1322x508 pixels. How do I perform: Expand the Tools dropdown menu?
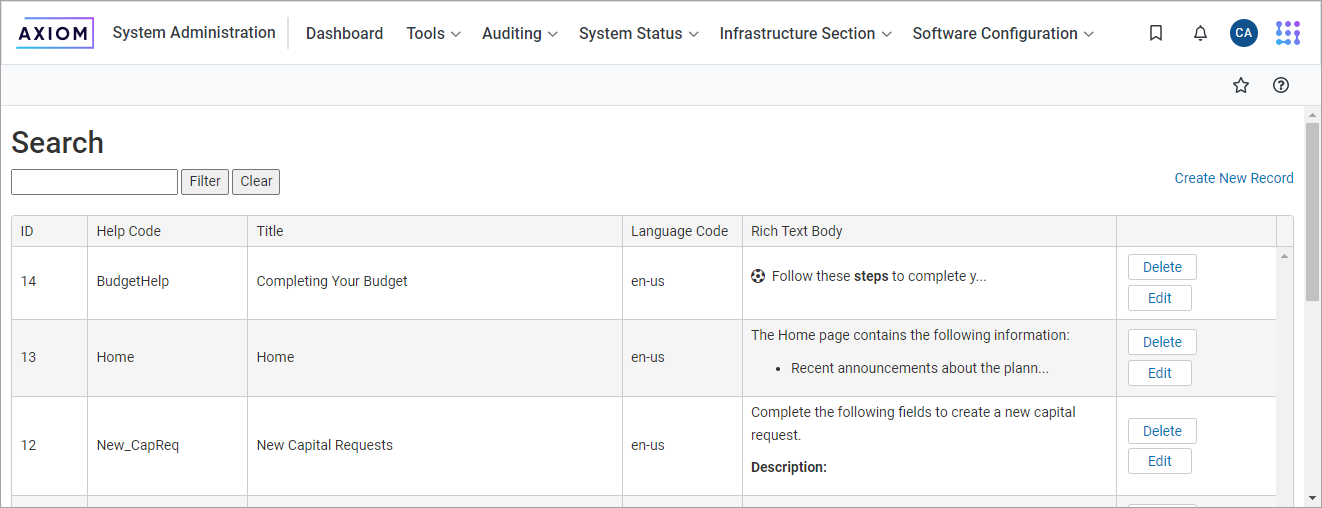(433, 33)
